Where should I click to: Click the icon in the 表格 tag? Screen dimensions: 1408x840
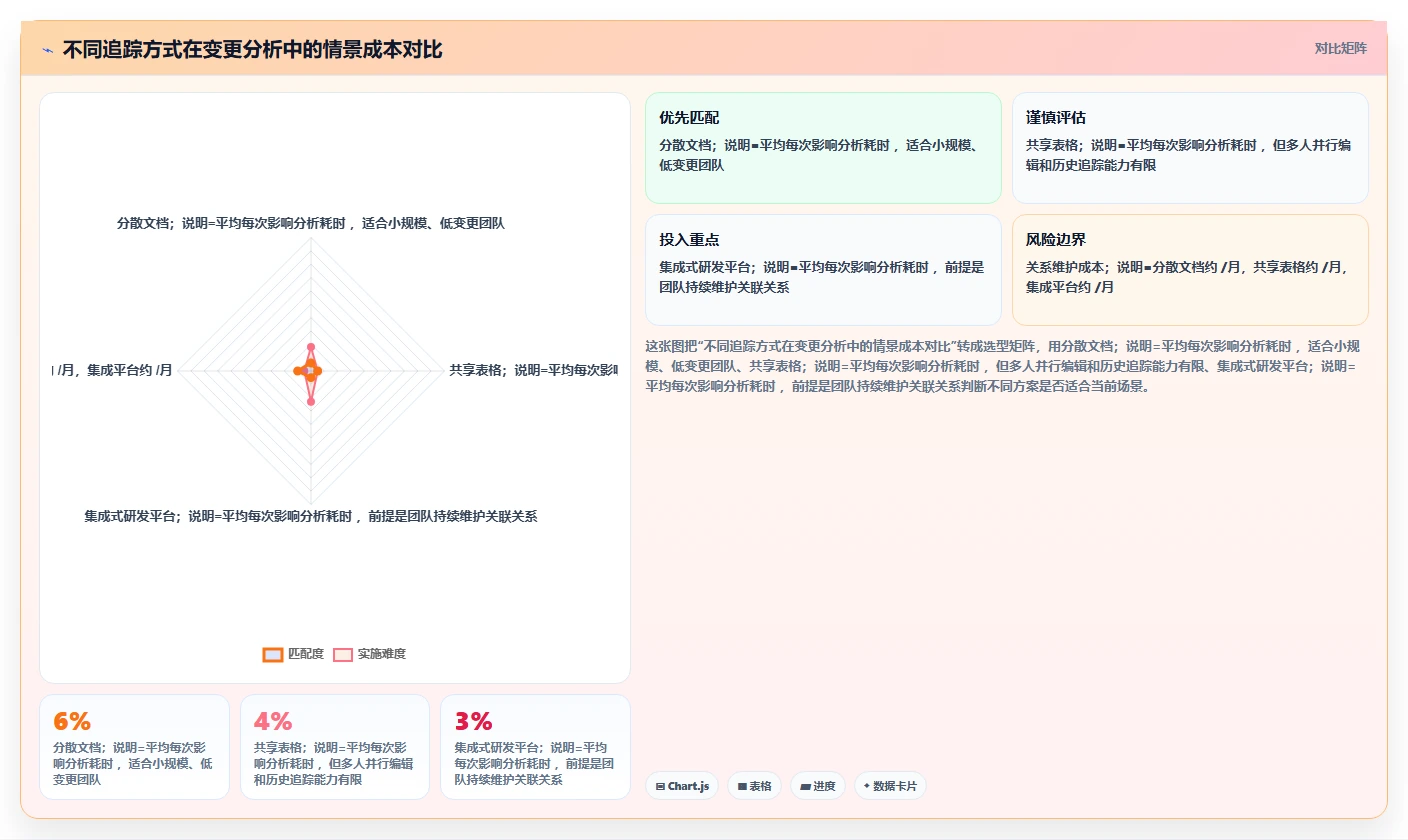coord(742,787)
